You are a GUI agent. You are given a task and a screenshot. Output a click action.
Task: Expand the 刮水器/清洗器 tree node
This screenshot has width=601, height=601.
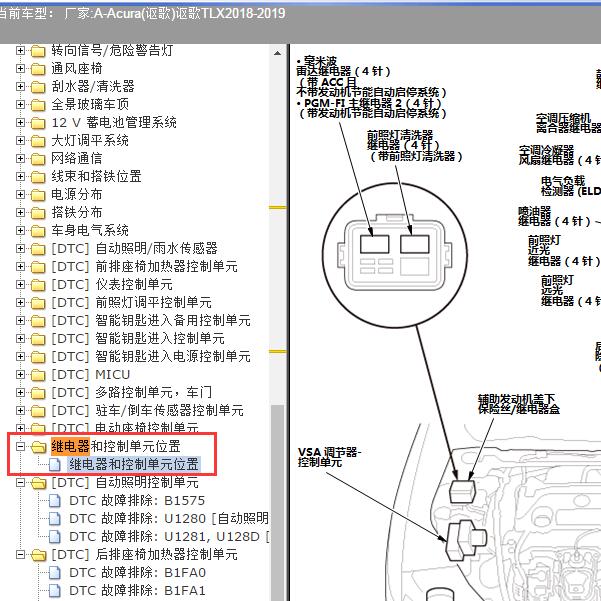pos(20,87)
